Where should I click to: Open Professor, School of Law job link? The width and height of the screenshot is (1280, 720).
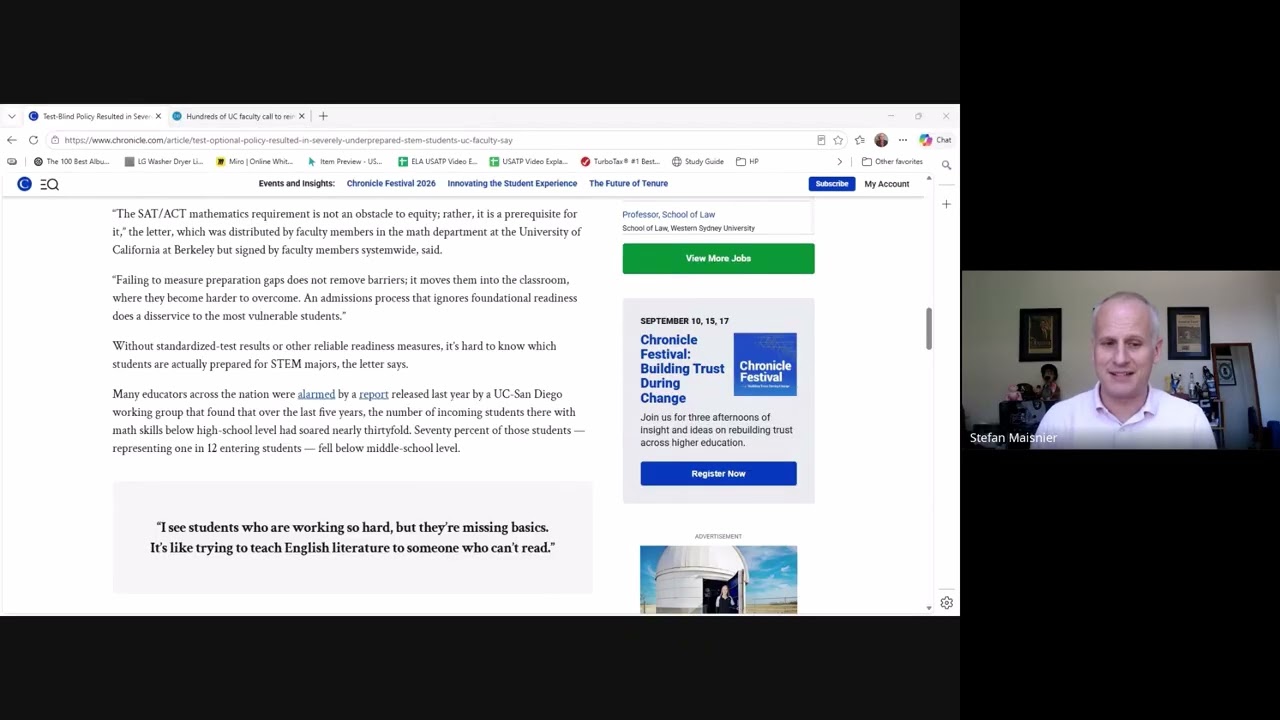[668, 214]
